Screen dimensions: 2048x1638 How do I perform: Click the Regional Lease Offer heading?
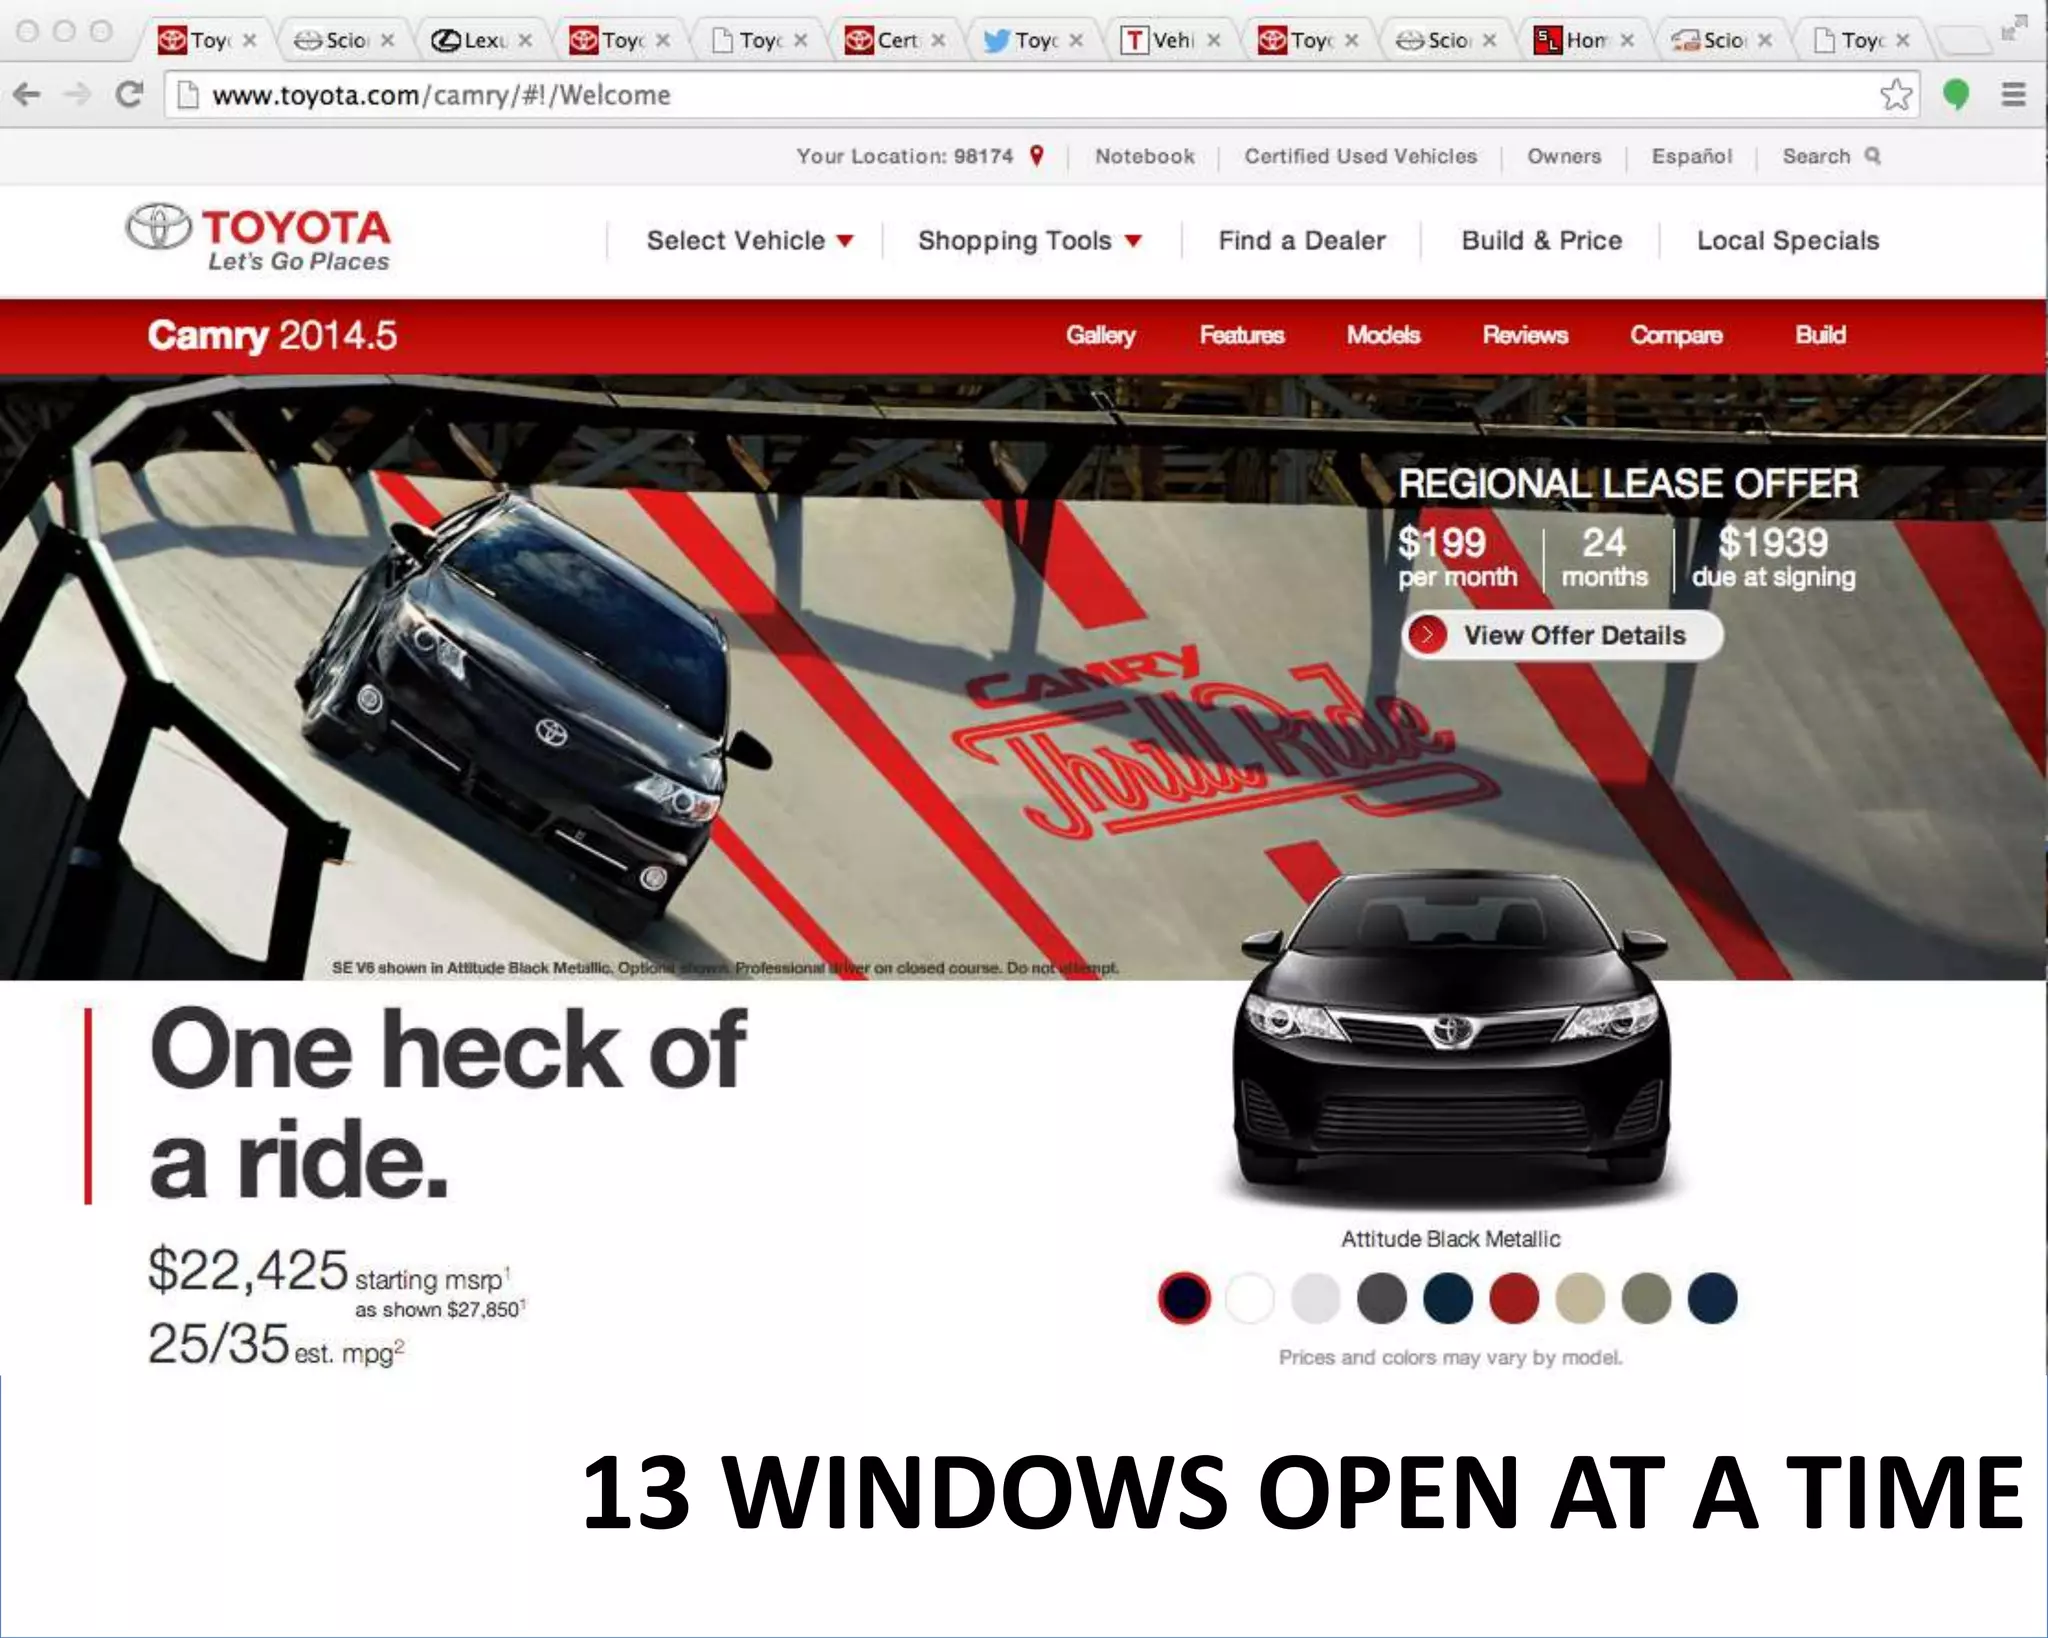tap(1628, 484)
